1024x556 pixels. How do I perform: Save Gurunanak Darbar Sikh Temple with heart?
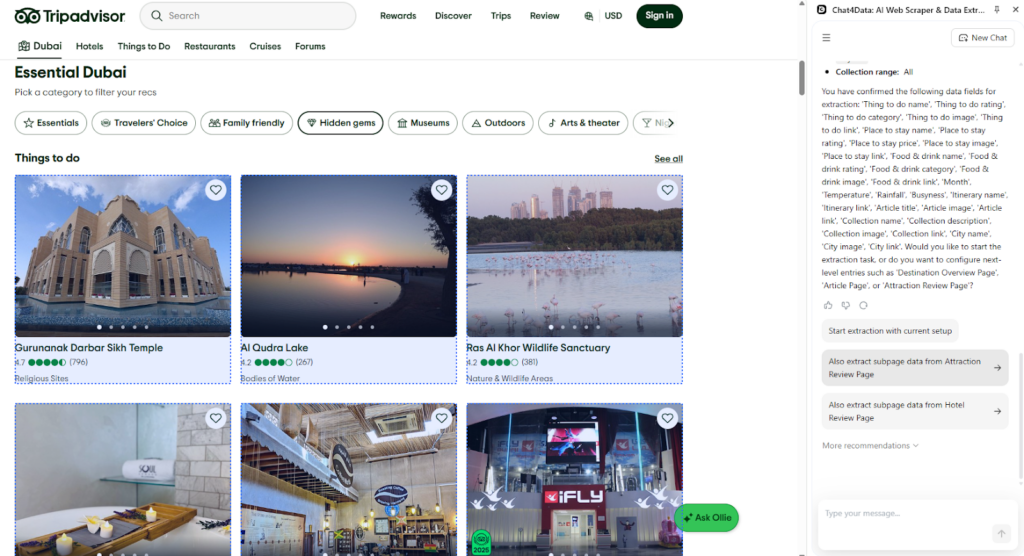point(215,190)
